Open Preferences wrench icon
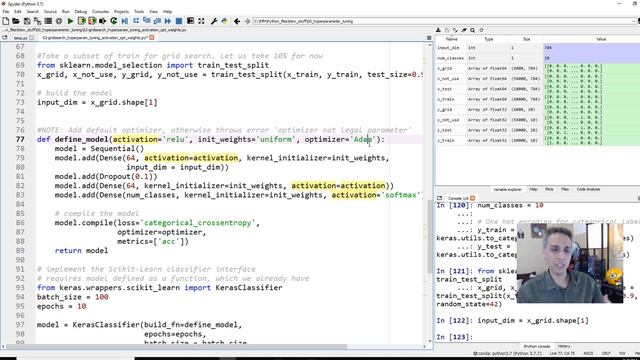 [x=214, y=21]
